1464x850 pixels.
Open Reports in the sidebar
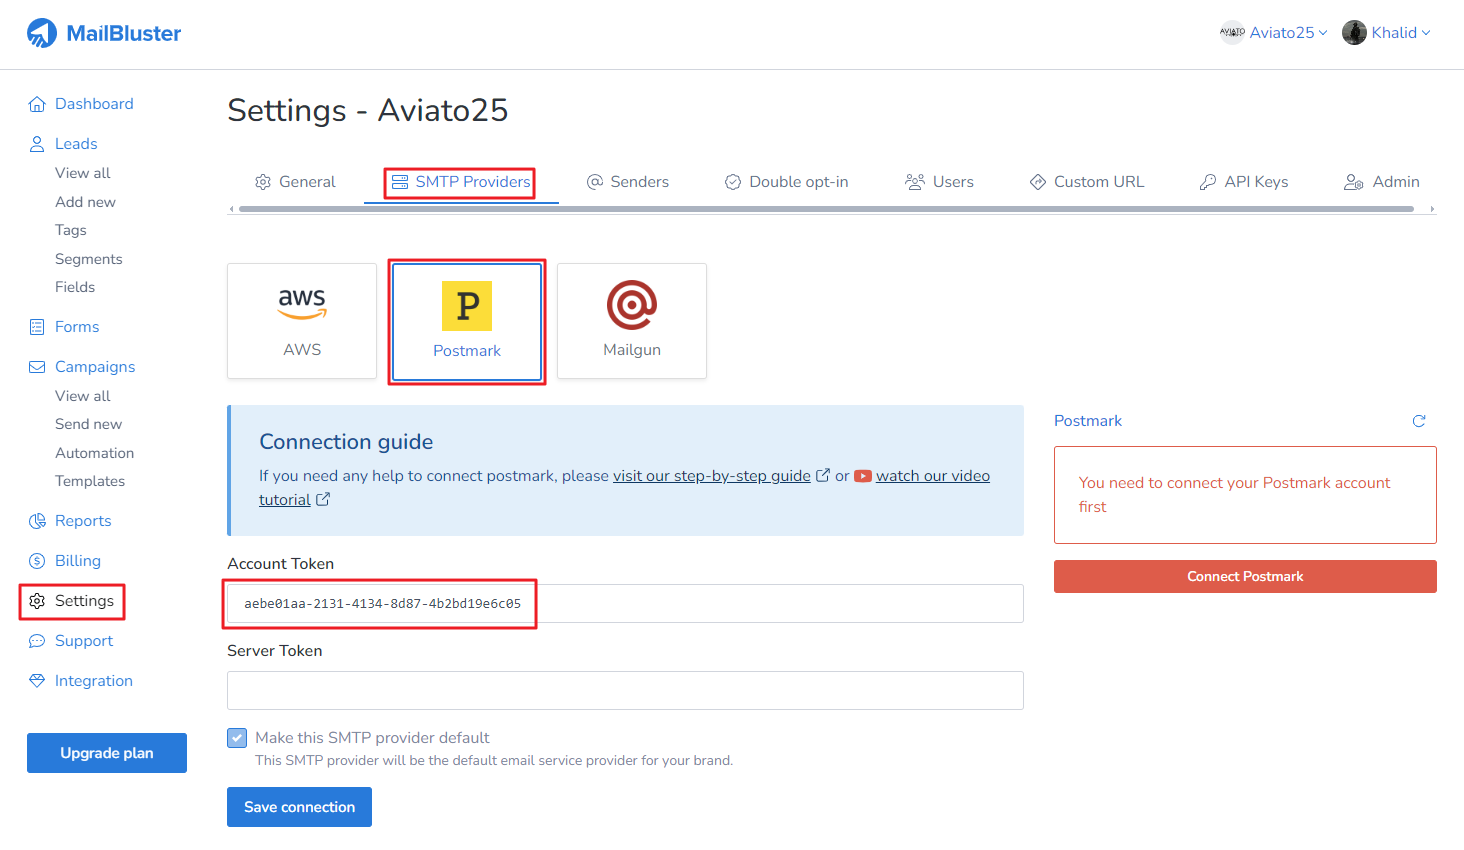(x=83, y=521)
